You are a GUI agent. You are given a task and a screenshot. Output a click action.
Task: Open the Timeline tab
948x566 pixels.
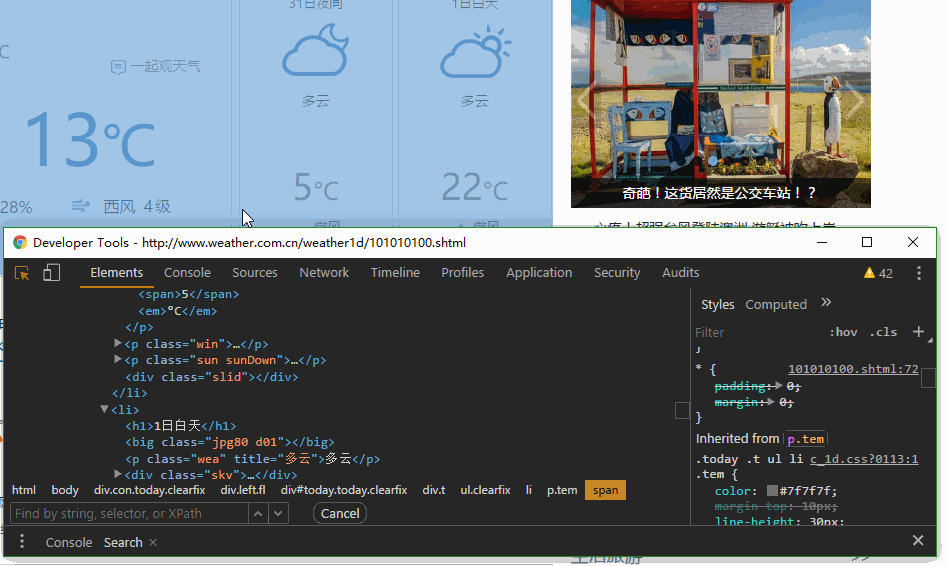(x=395, y=273)
